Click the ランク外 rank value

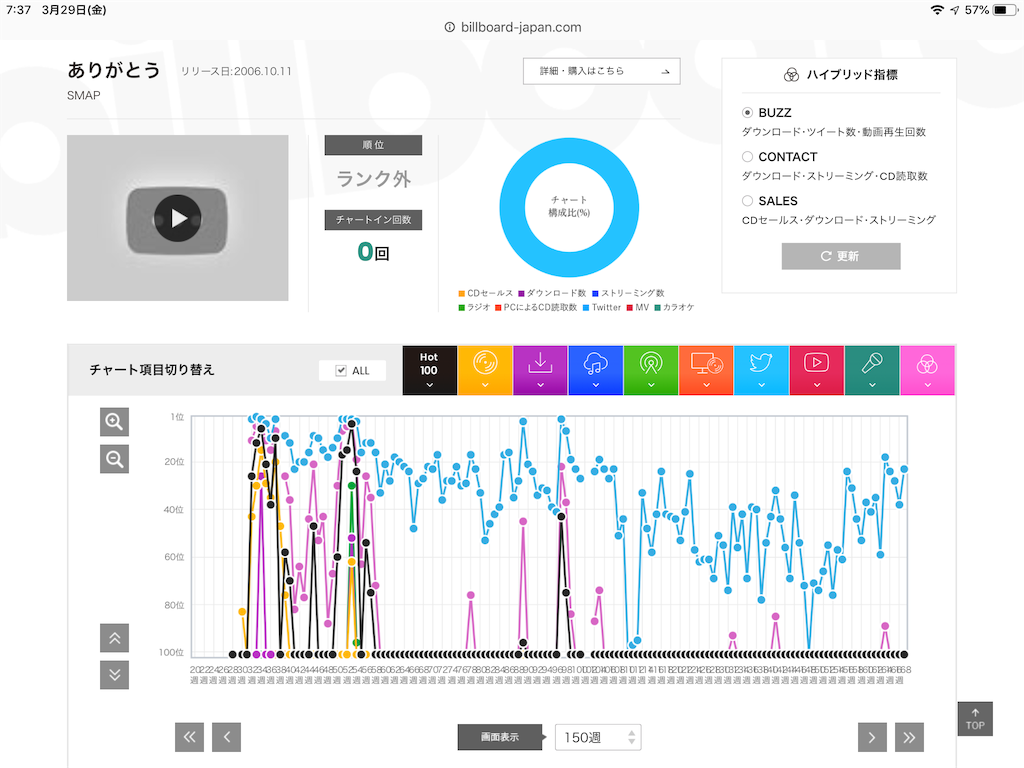(373, 179)
